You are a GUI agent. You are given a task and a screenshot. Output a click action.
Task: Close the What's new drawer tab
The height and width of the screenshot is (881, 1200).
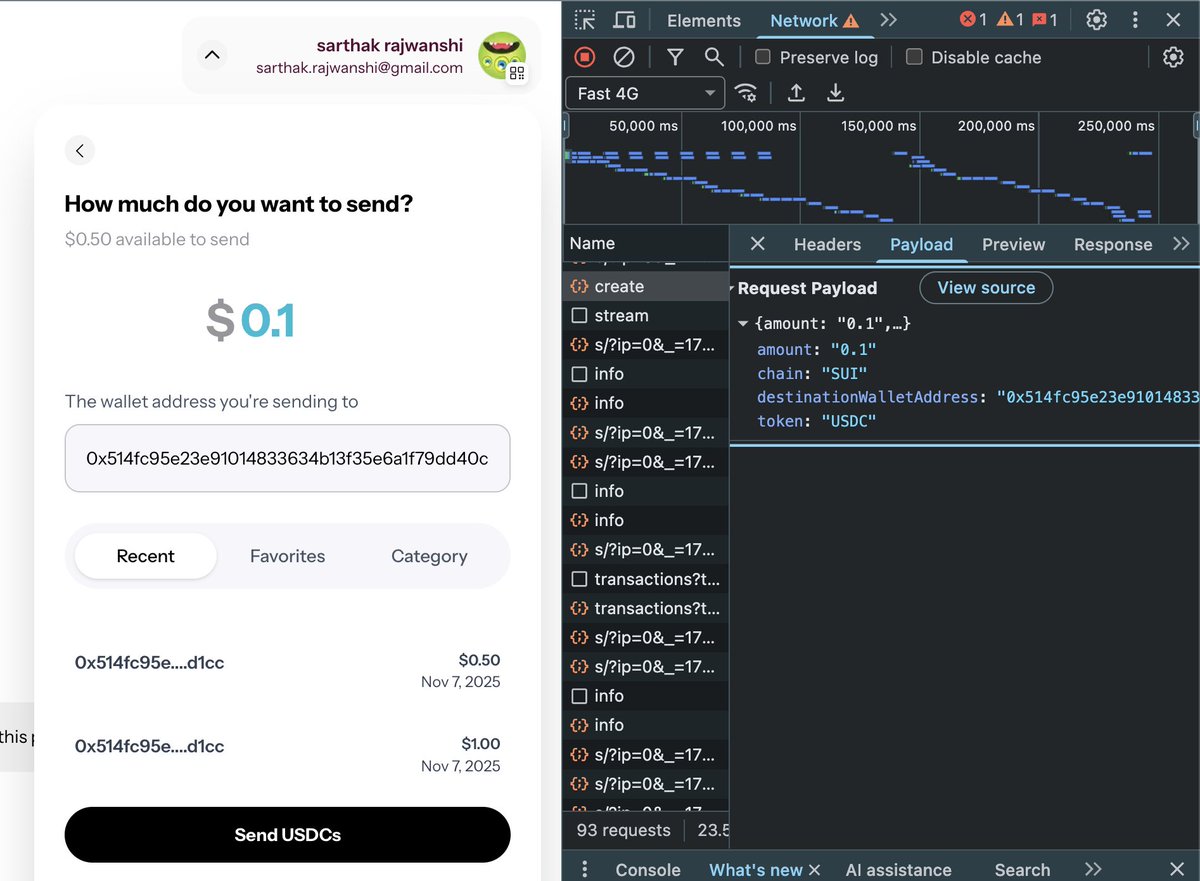[814, 870]
